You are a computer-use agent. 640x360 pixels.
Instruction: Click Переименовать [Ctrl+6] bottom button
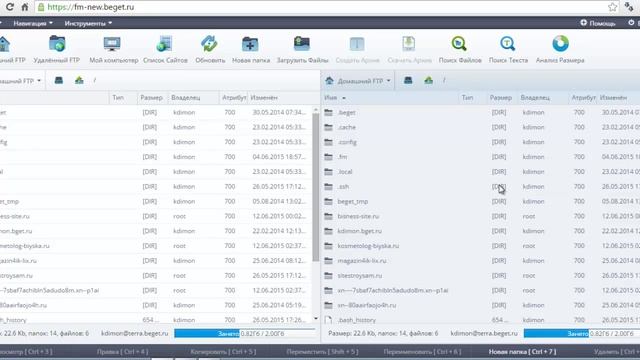click(x=422, y=351)
